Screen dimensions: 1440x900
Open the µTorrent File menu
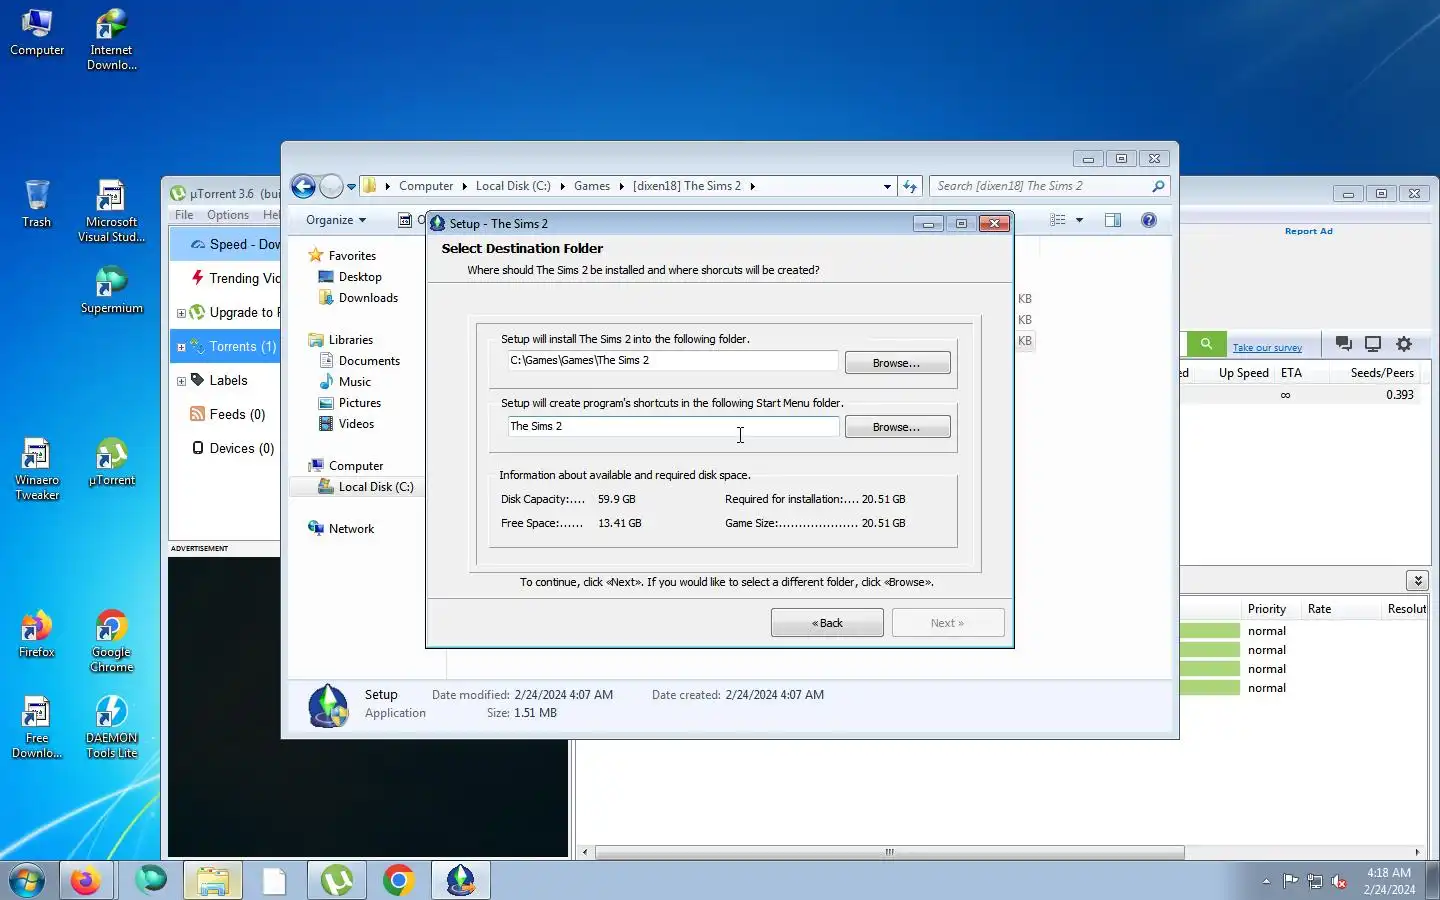[x=184, y=215]
